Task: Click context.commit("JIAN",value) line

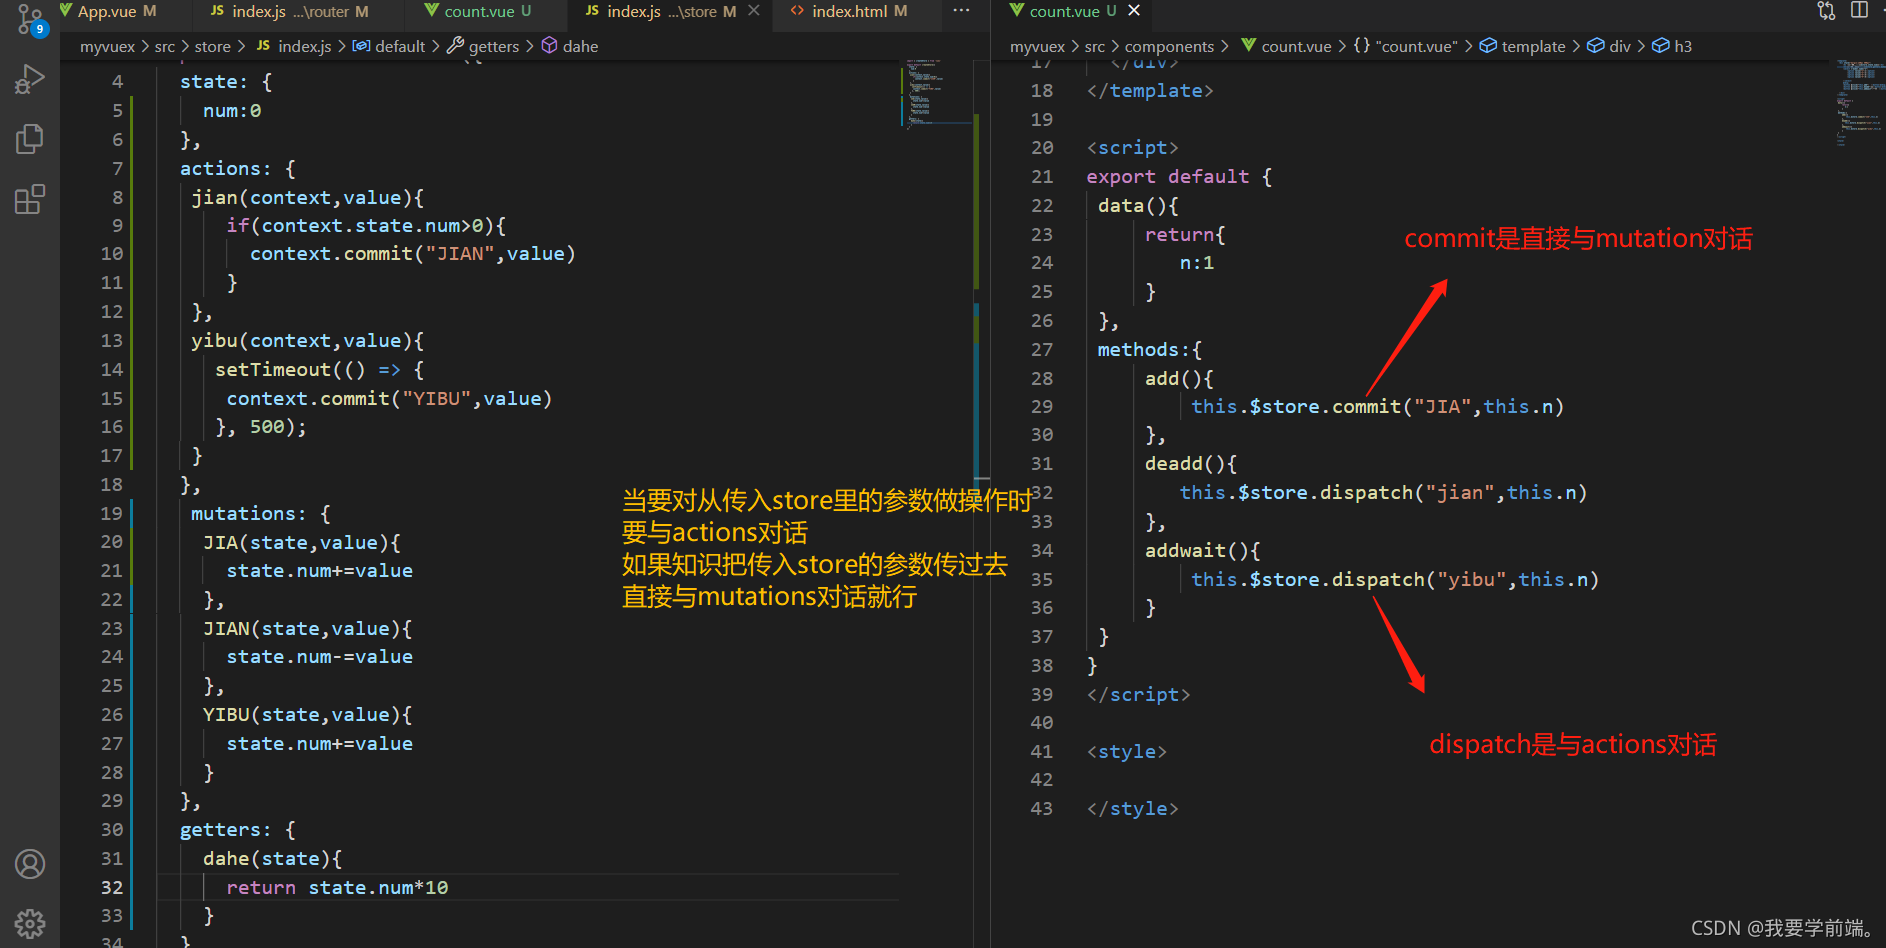Action: [413, 253]
